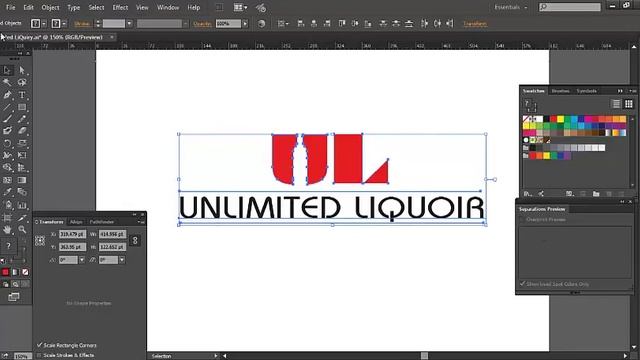The image size is (640, 360).
Task: Open the Arrange Documents icon
Action: click(240, 7)
